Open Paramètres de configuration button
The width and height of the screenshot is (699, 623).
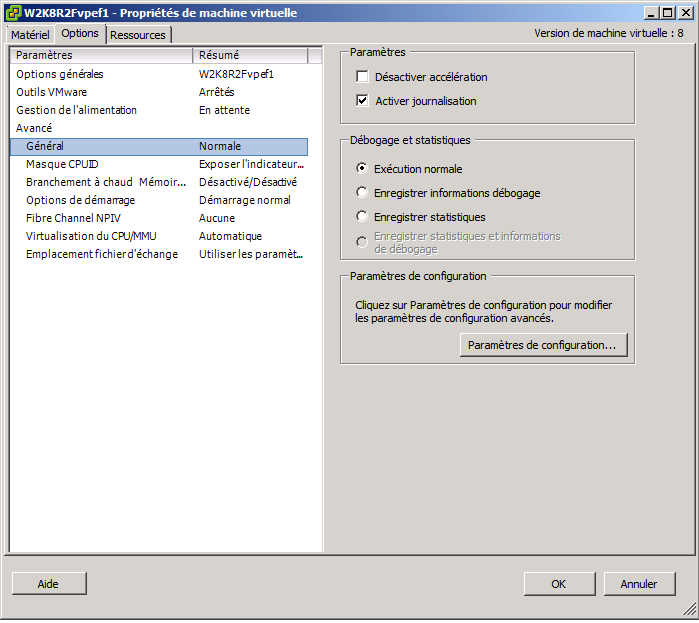click(x=543, y=345)
